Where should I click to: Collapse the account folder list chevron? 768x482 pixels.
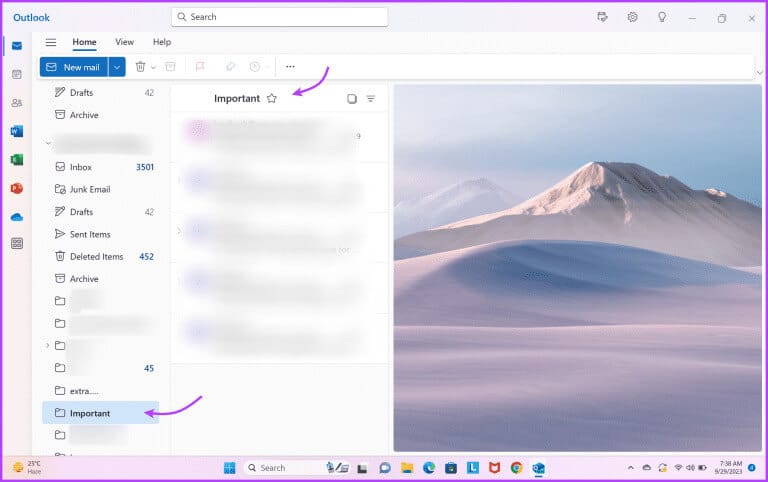[48, 144]
